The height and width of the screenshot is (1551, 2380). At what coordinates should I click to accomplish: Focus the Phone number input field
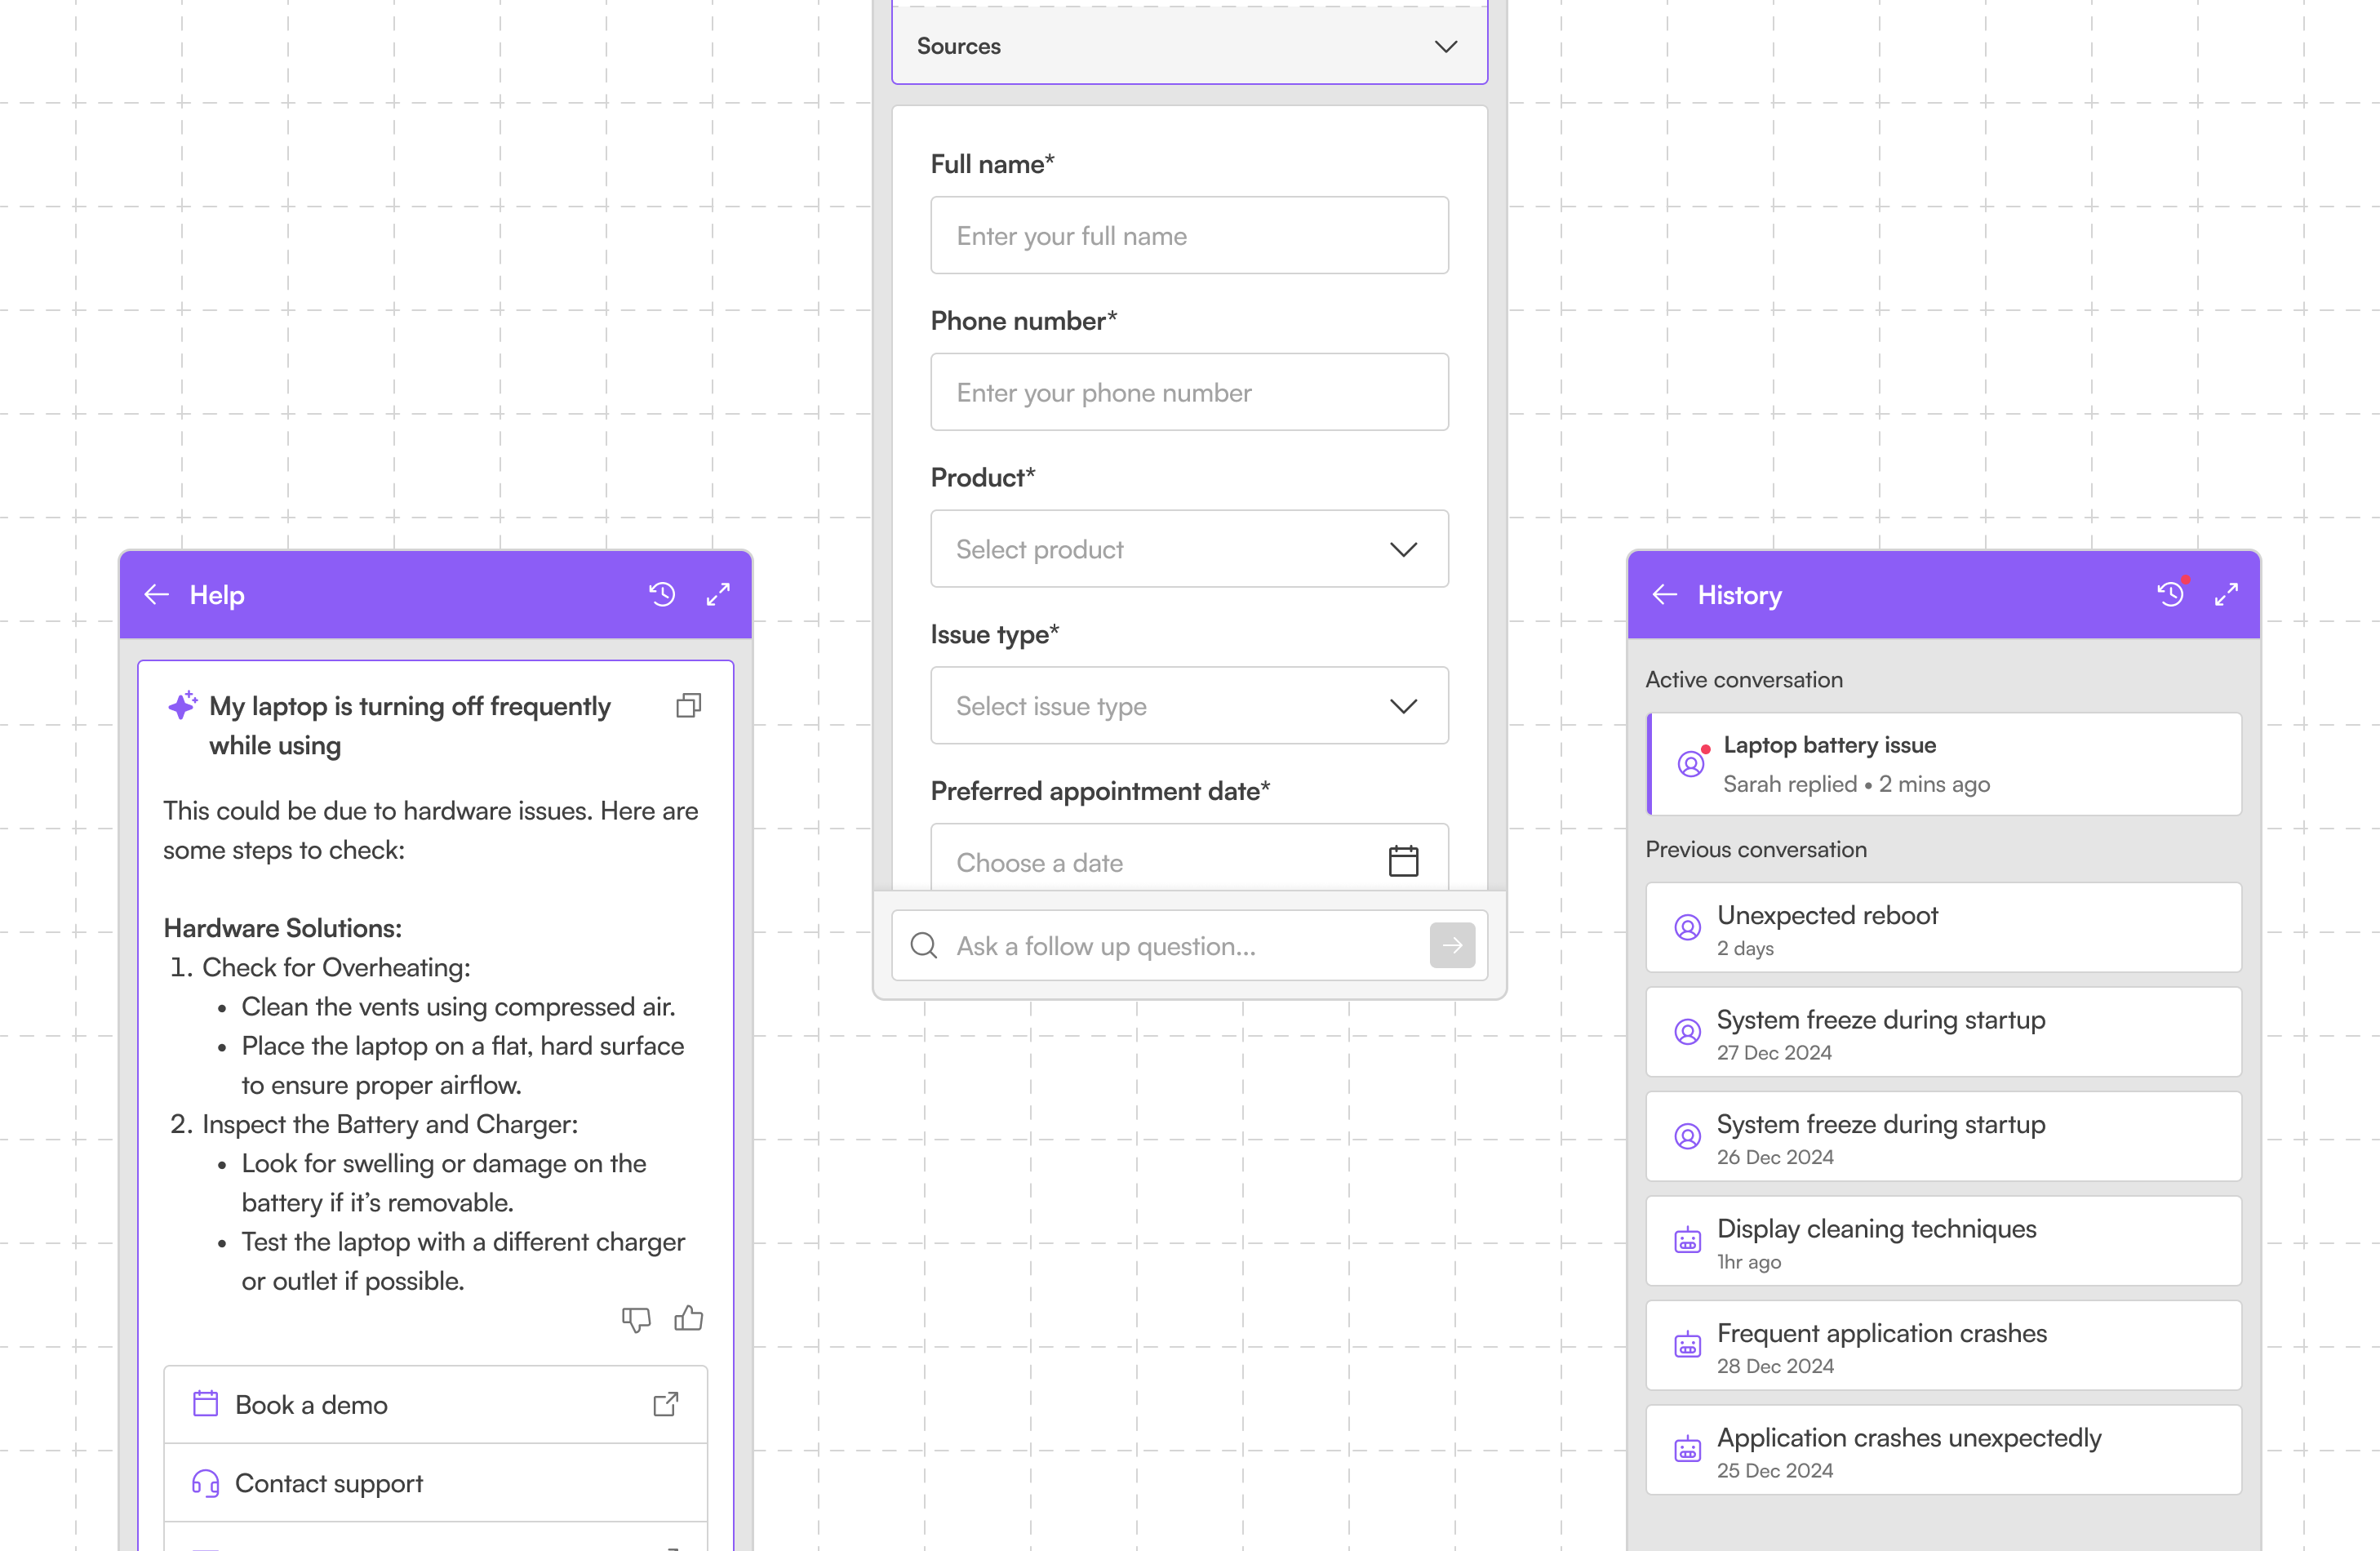(1189, 393)
